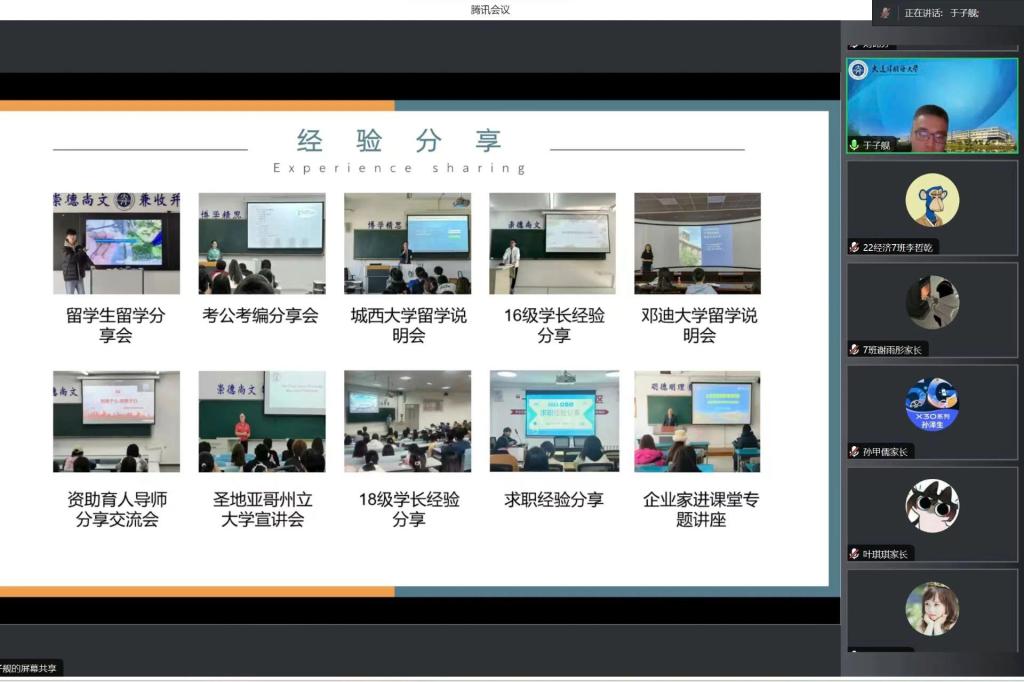Select the X30 series avatar of 孙甲儁家长
This screenshot has width=1024, height=682.
pos(932,404)
